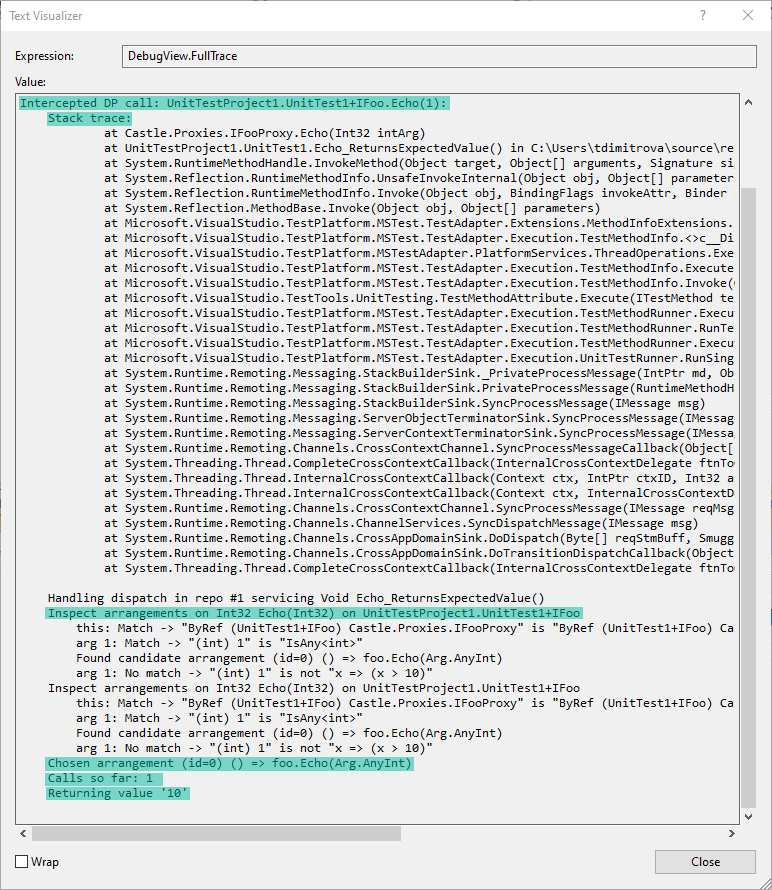Viewport: 772px width, 890px height.
Task: Click the 'ChannelServices.SyncDispatchMessage' line
Action: [401, 523]
